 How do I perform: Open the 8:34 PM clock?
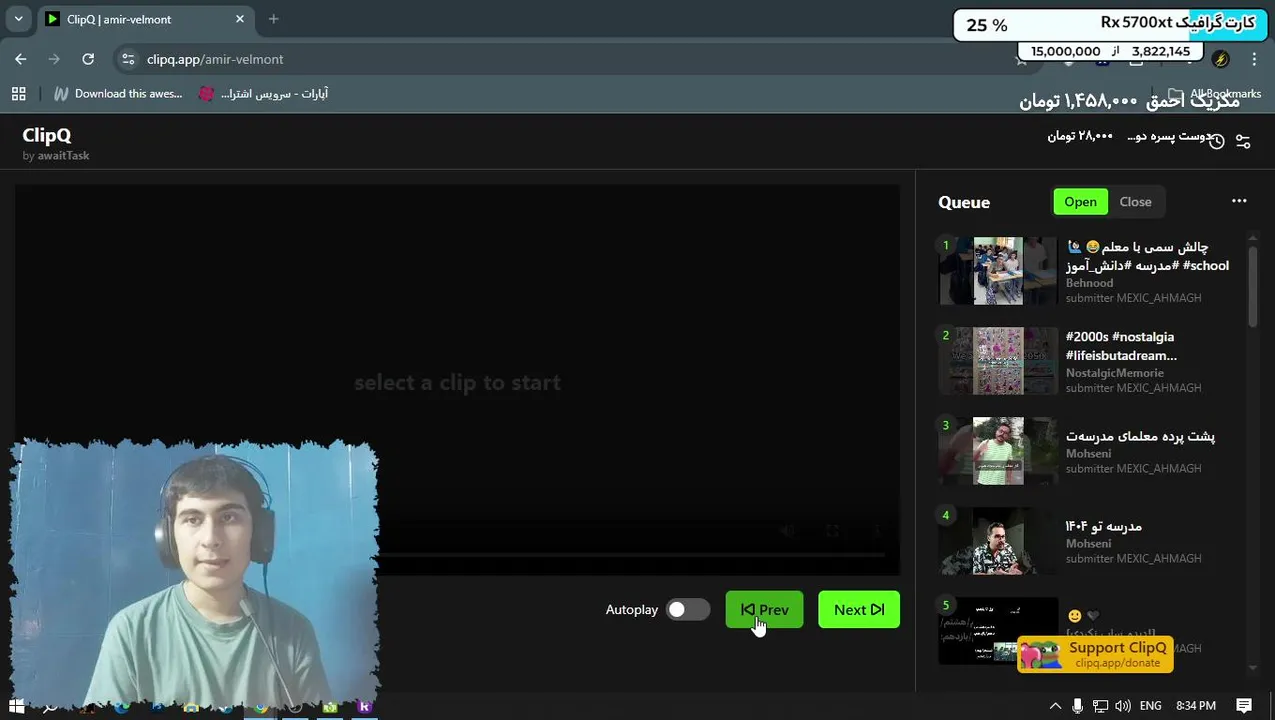coord(1196,706)
